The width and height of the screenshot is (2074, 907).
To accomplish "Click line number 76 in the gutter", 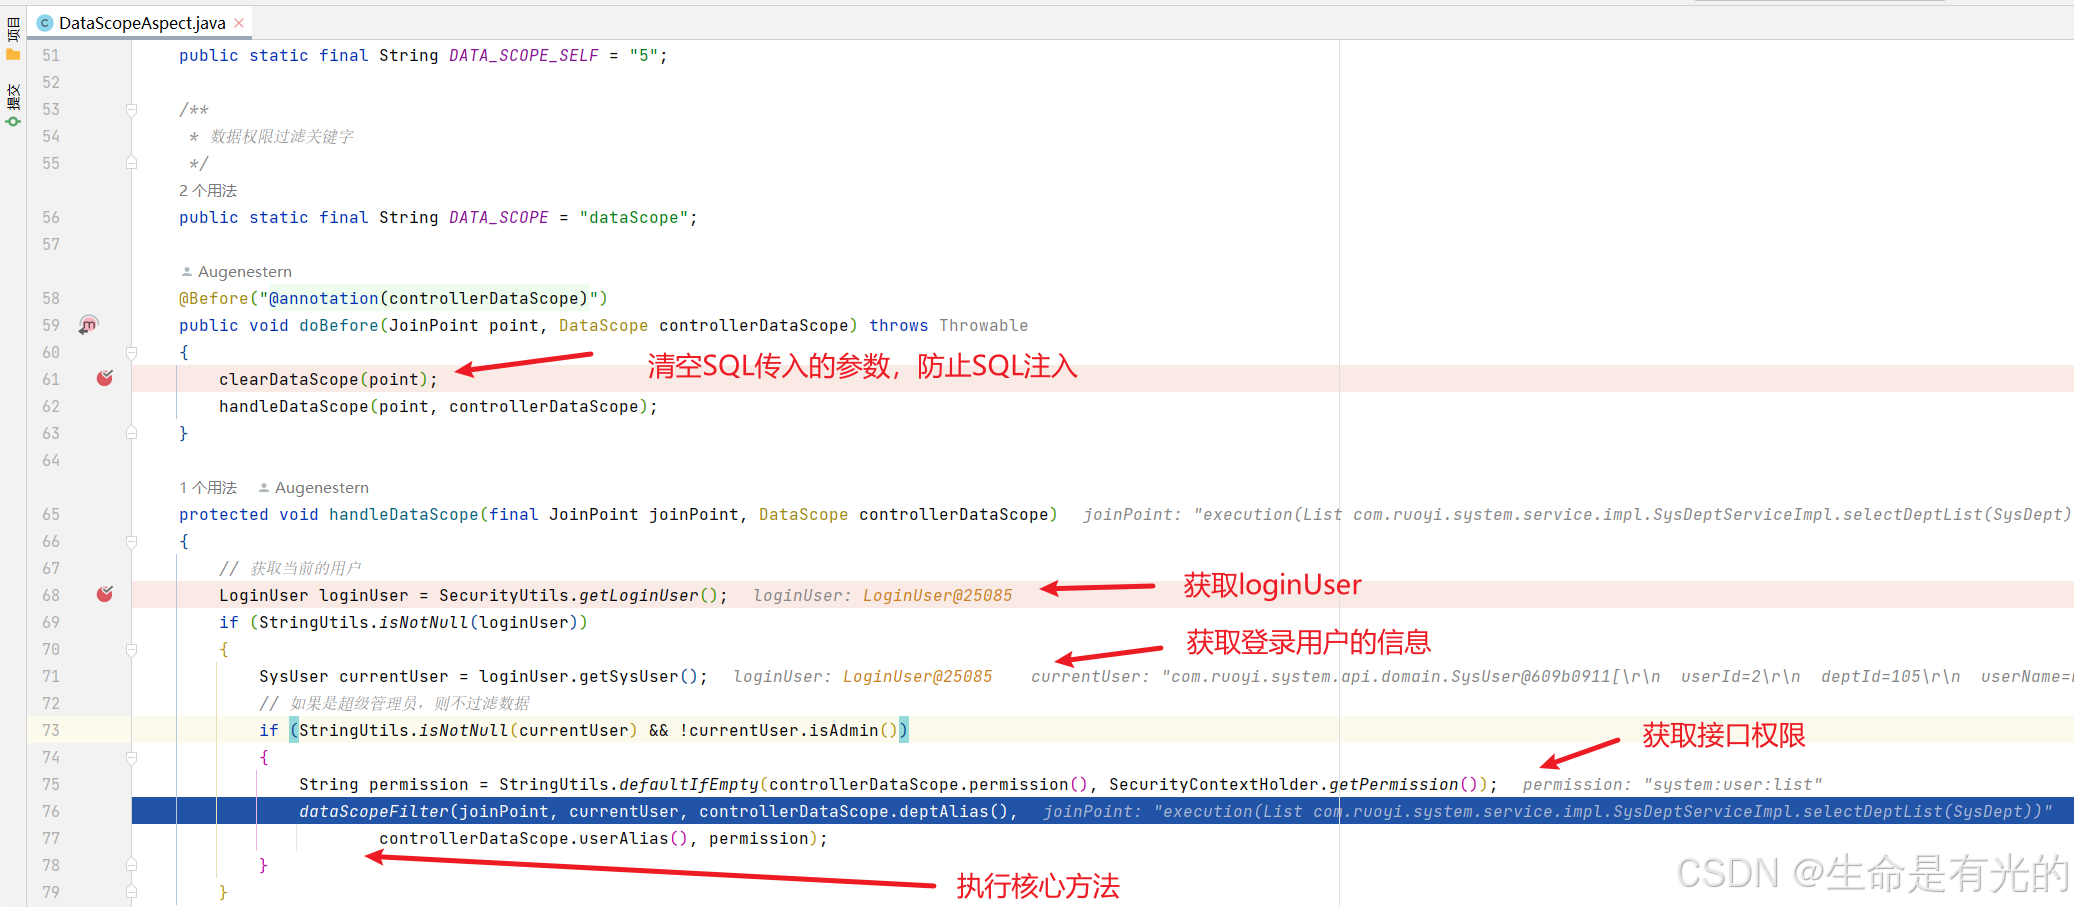I will coord(51,811).
